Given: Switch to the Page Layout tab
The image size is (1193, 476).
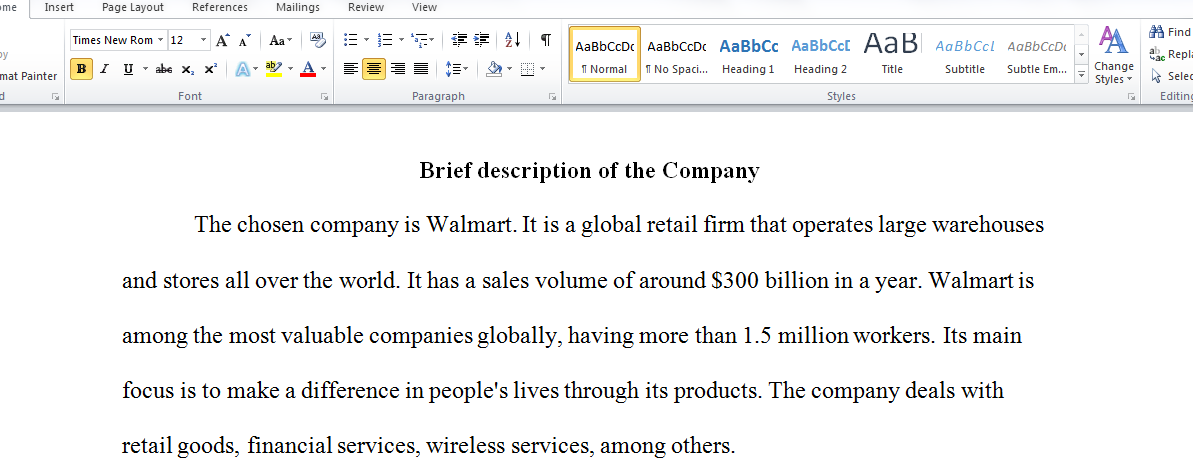Looking at the screenshot, I should click(132, 8).
